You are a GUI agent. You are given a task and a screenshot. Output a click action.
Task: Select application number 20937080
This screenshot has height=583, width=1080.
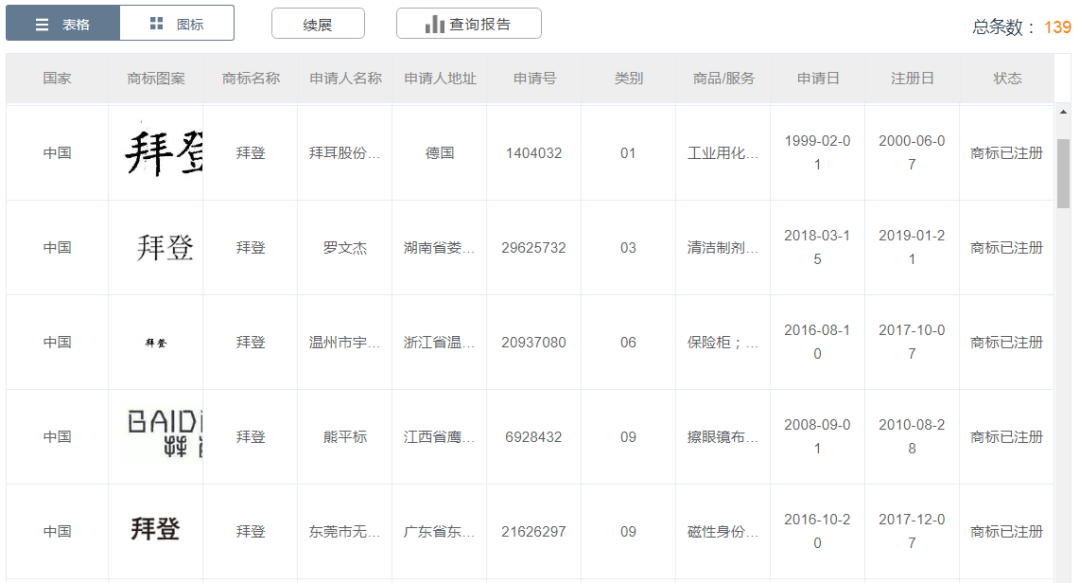click(x=534, y=342)
